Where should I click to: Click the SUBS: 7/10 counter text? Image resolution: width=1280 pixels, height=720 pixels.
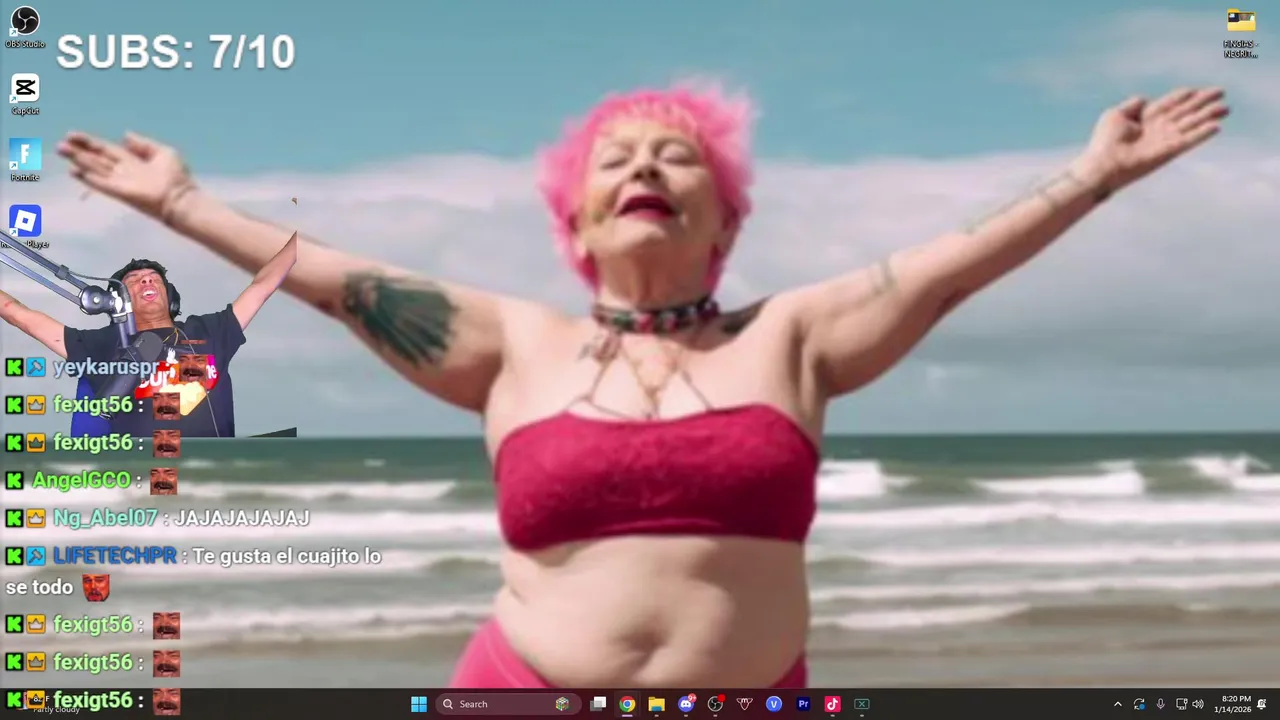coord(175,52)
